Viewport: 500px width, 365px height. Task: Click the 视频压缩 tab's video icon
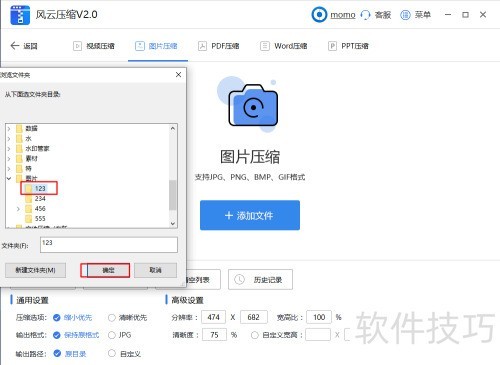coord(77,46)
